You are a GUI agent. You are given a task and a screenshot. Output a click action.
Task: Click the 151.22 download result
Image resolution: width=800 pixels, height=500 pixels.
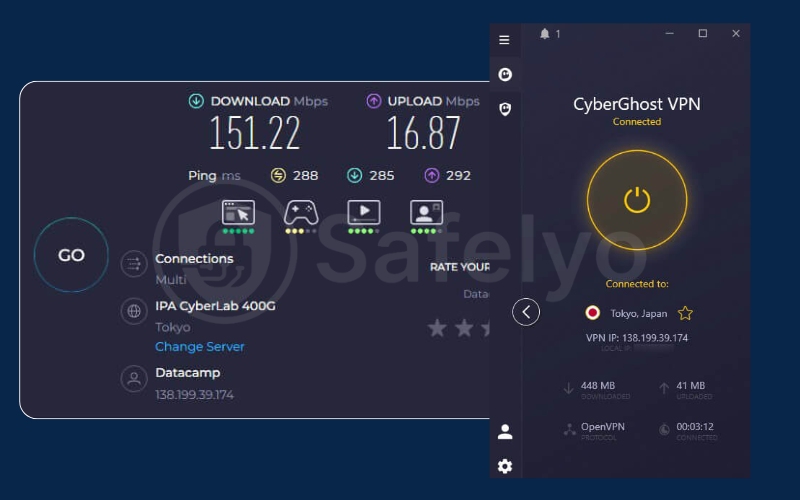pyautogui.click(x=255, y=133)
